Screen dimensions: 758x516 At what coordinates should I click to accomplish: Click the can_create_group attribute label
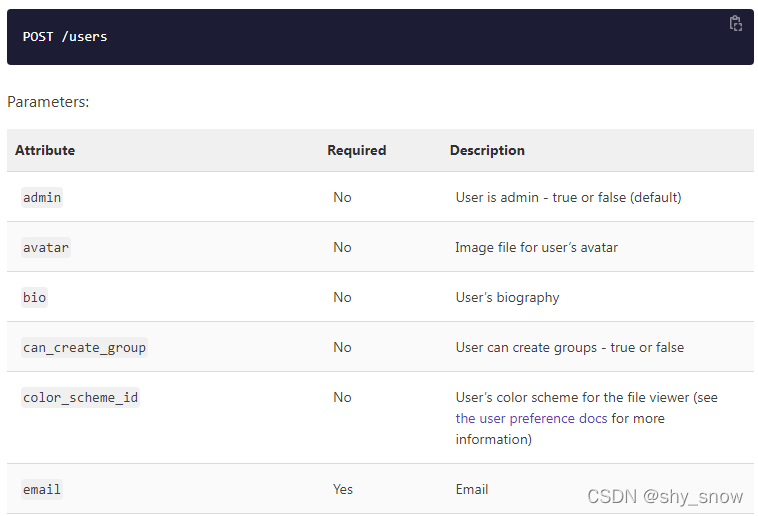[x=84, y=347]
